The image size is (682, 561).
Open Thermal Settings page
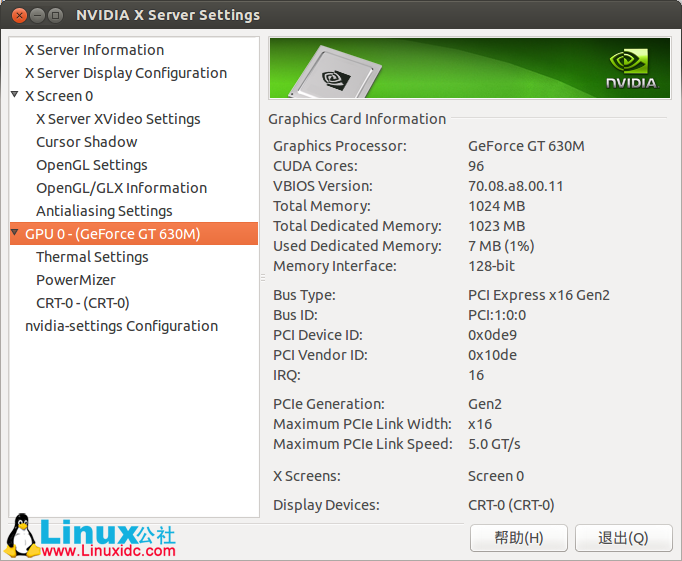[92, 257]
